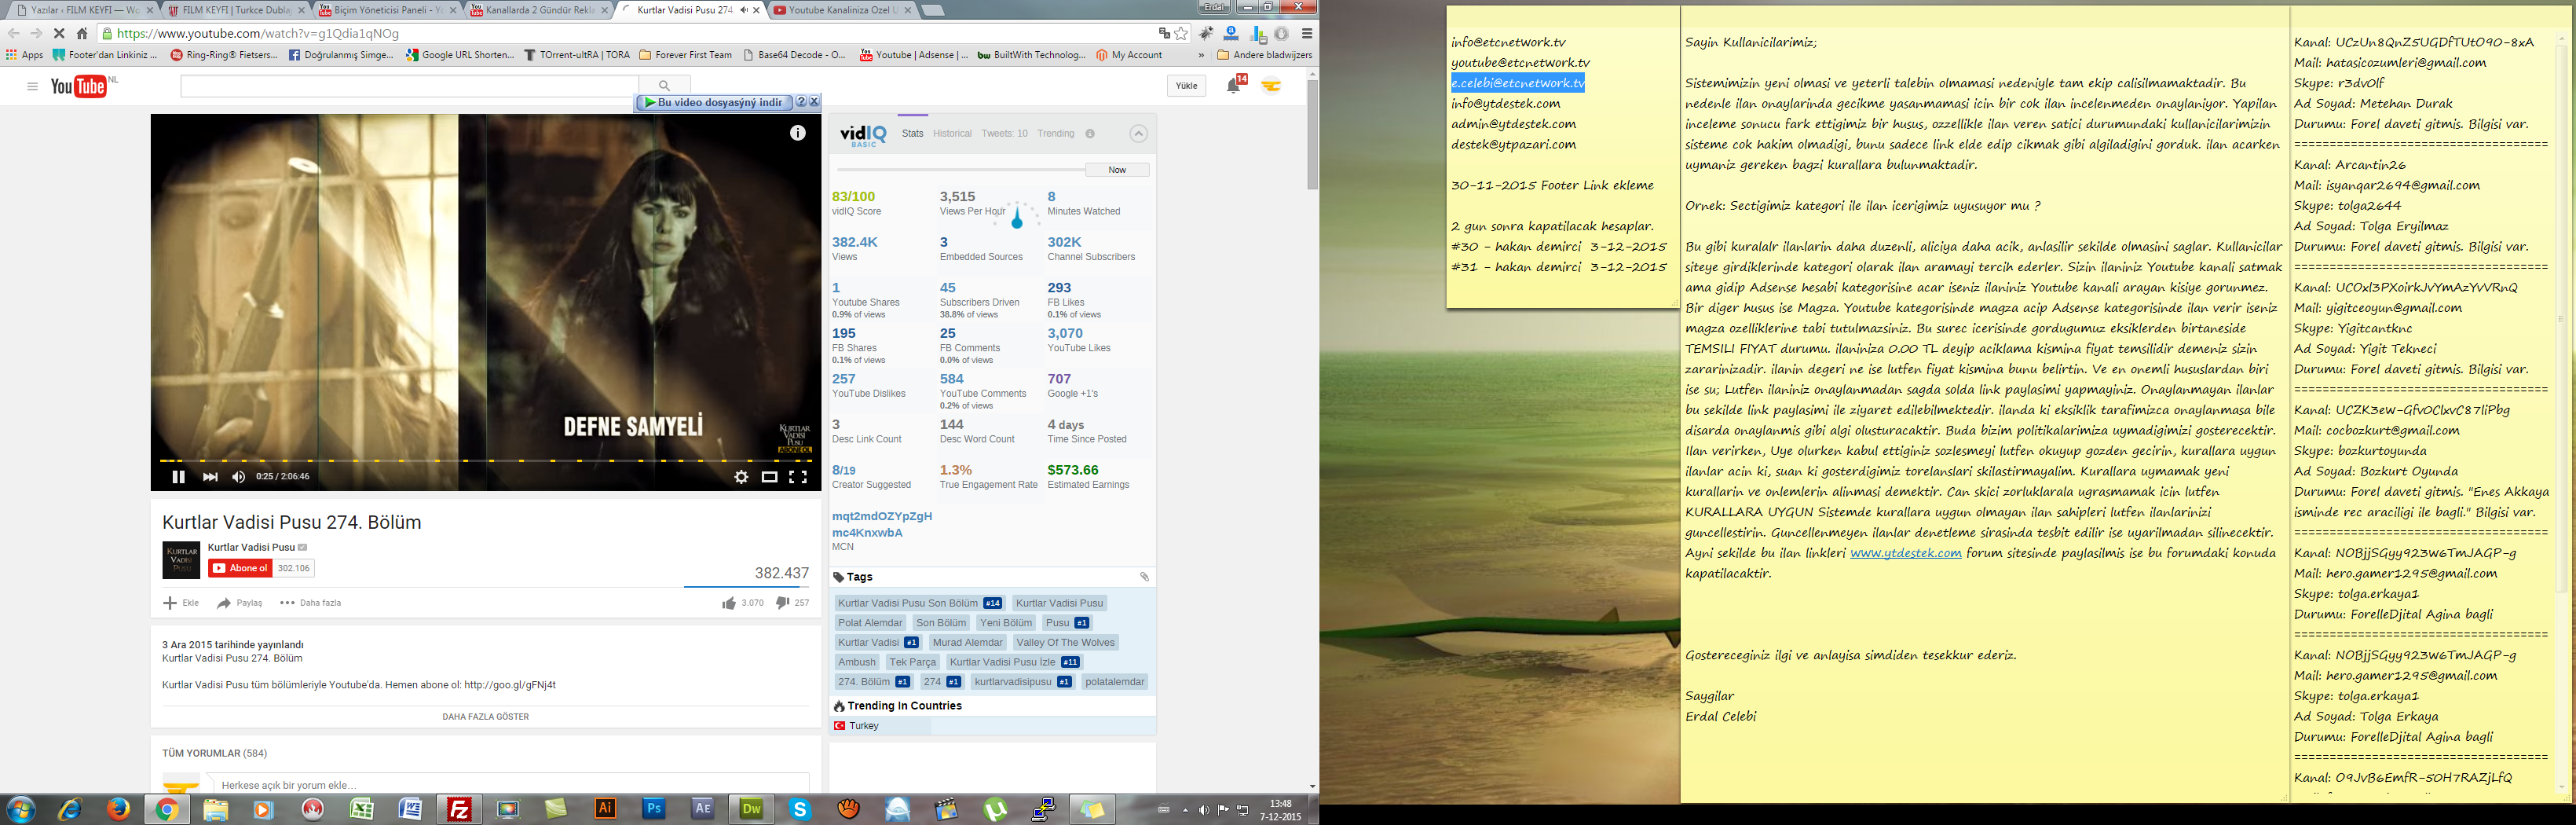Show more bookmarks chevron
Viewport: 2576px width, 825px height.
[x=1201, y=55]
